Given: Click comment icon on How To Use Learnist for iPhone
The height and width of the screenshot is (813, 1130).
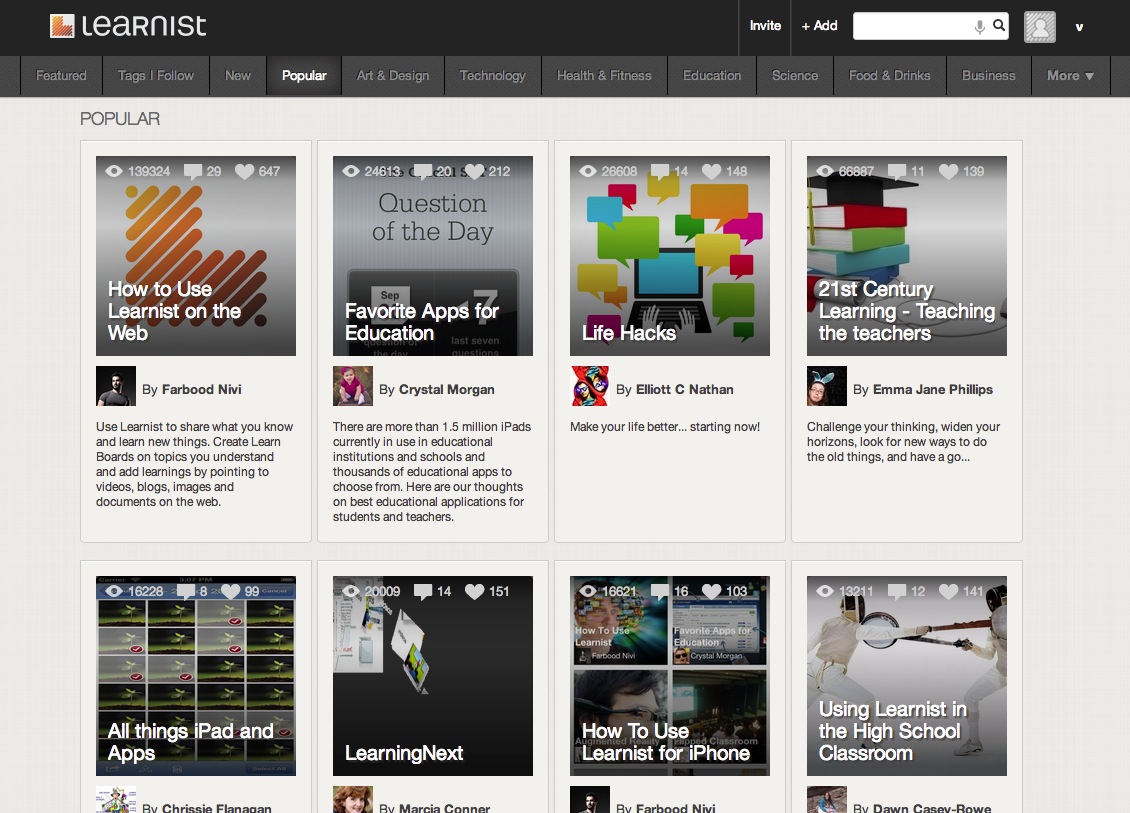Looking at the screenshot, I should 659,592.
